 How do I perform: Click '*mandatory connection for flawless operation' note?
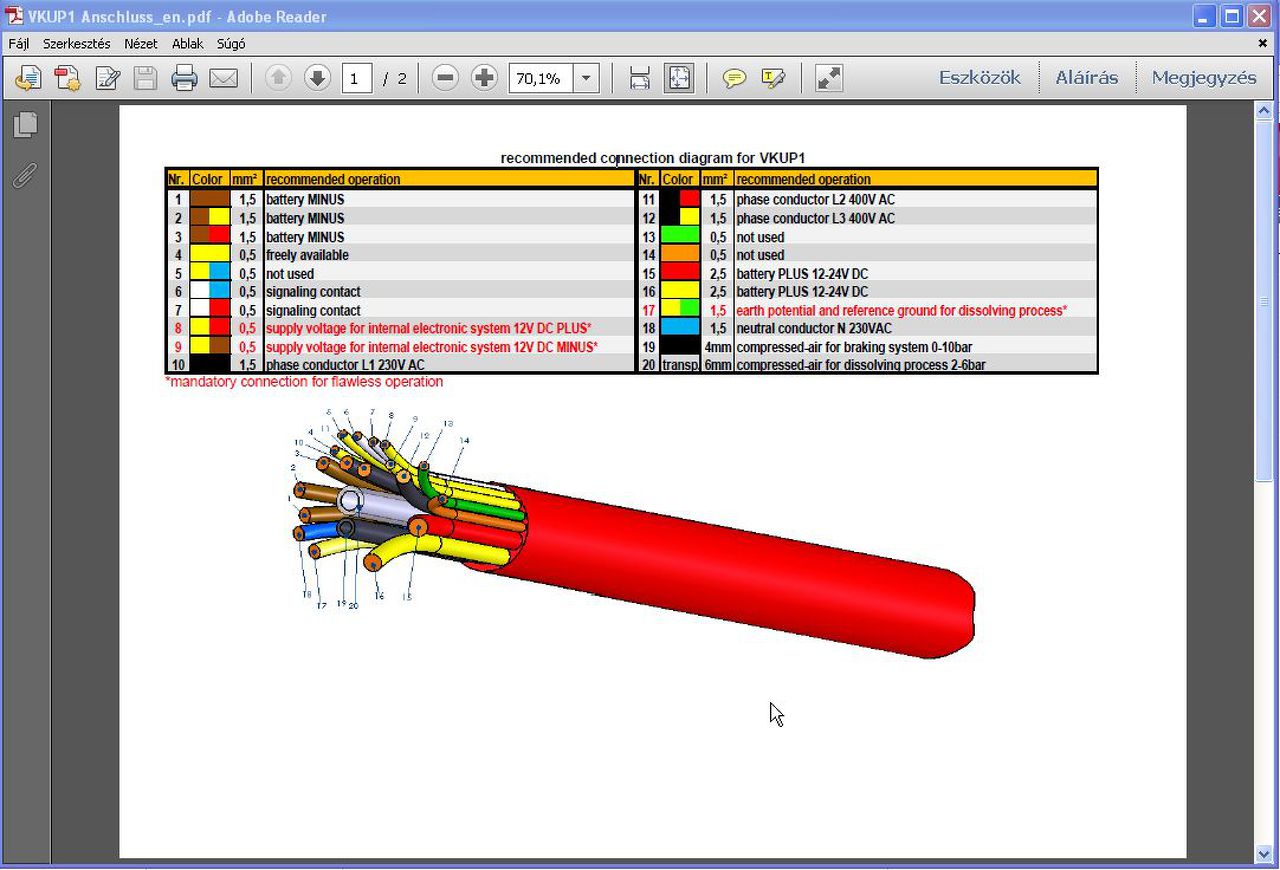point(304,382)
